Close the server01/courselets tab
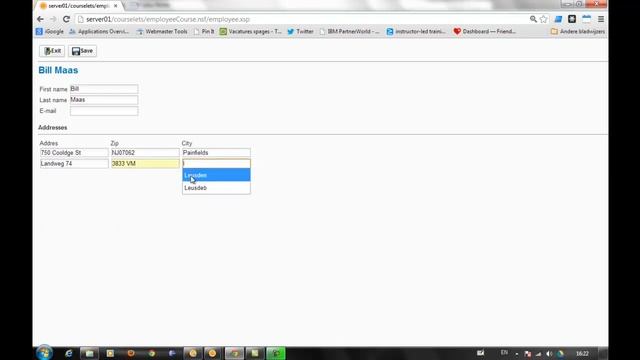The height and width of the screenshot is (360, 640). click(116, 6)
